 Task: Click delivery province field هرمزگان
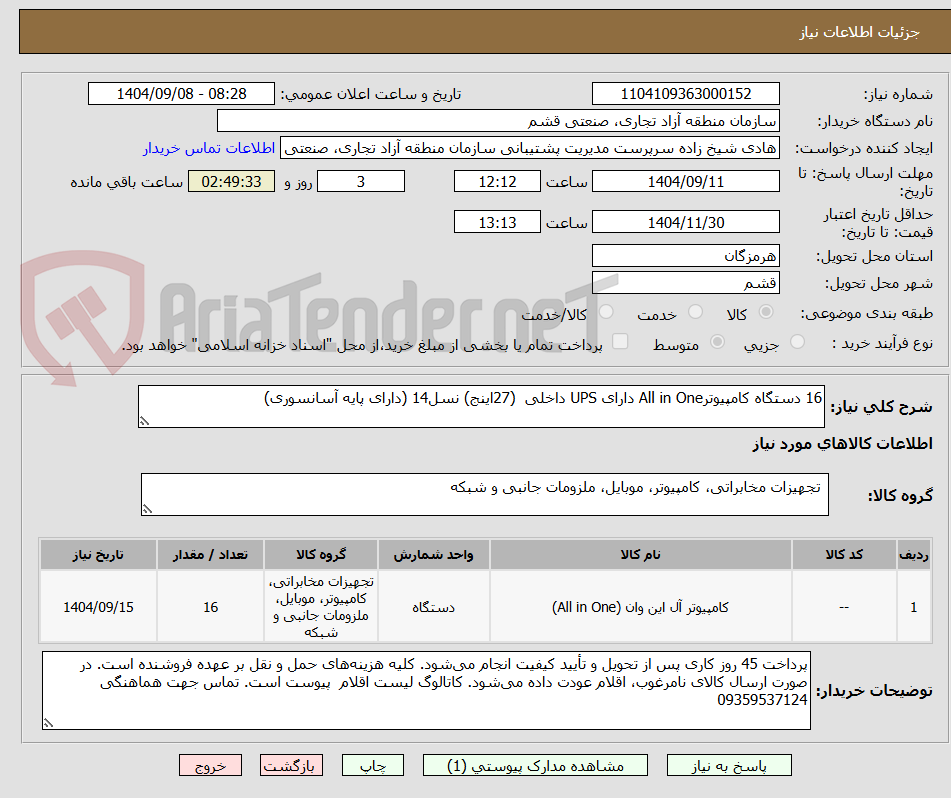pos(685,256)
